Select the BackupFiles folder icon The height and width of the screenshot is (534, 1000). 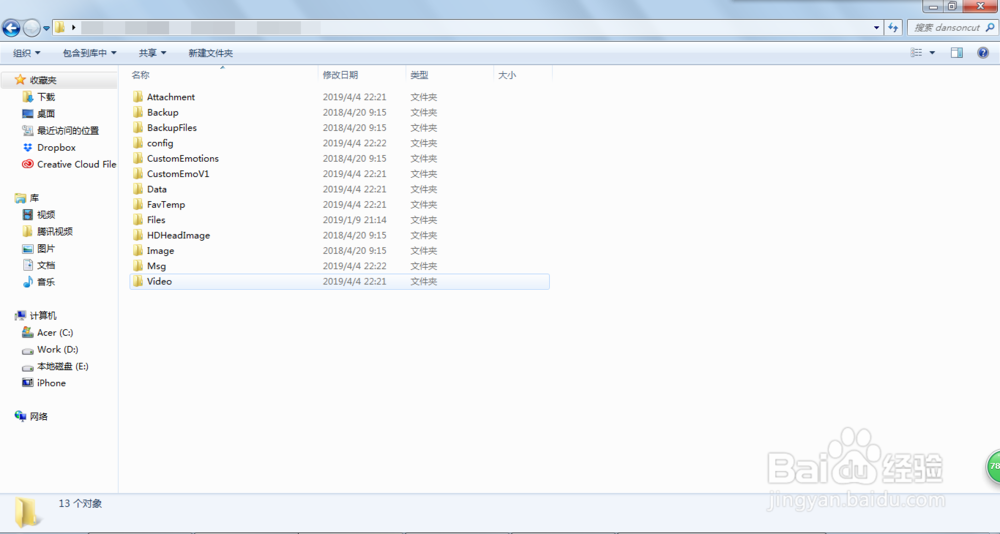coord(138,128)
